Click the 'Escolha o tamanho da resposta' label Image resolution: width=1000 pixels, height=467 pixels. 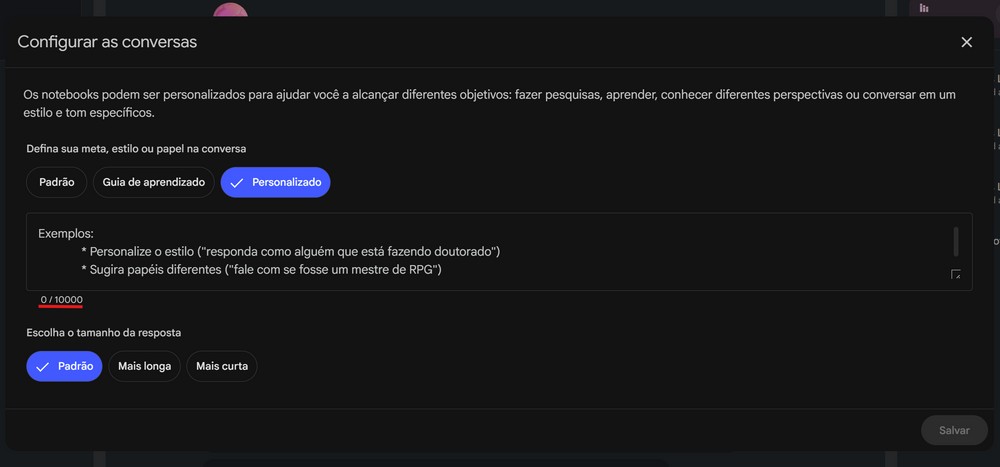tap(104, 332)
